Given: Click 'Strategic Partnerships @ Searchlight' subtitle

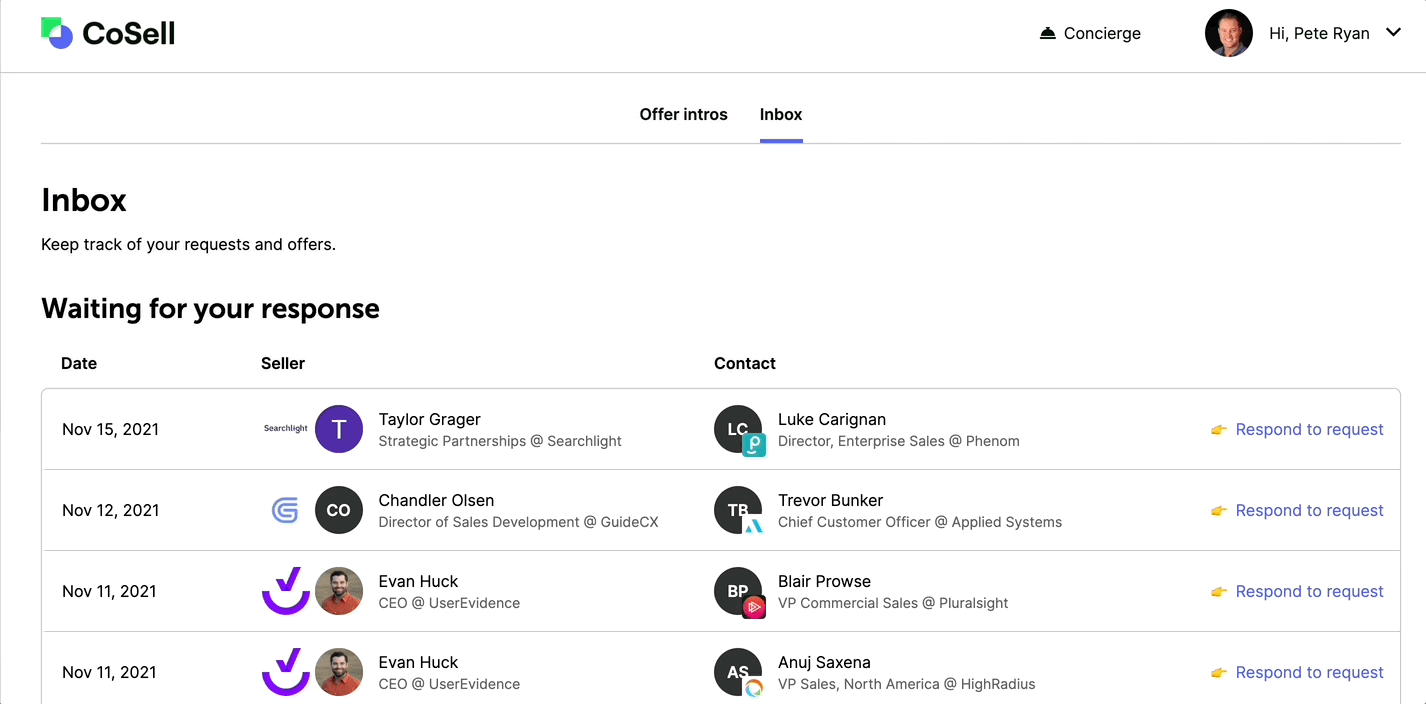Looking at the screenshot, I should point(500,441).
